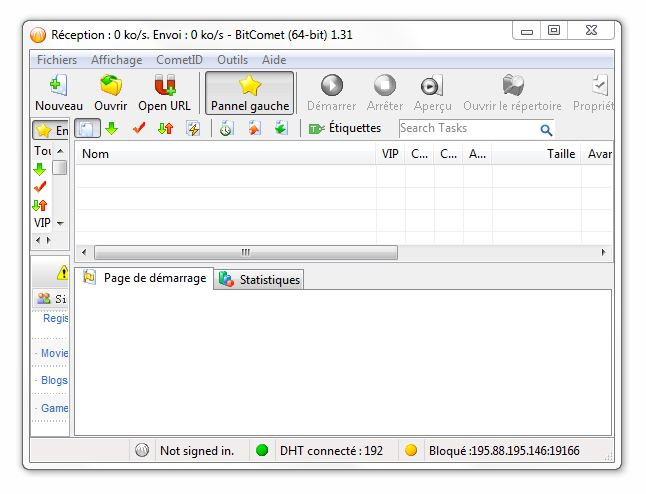Filter completed tasks with toolbar red checkmark

click(x=139, y=129)
